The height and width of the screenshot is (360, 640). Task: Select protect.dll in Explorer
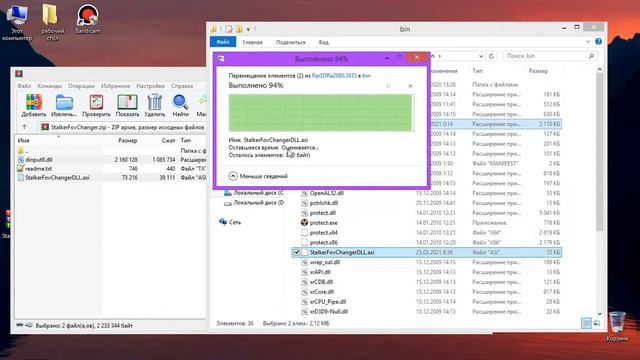pyautogui.click(x=322, y=213)
